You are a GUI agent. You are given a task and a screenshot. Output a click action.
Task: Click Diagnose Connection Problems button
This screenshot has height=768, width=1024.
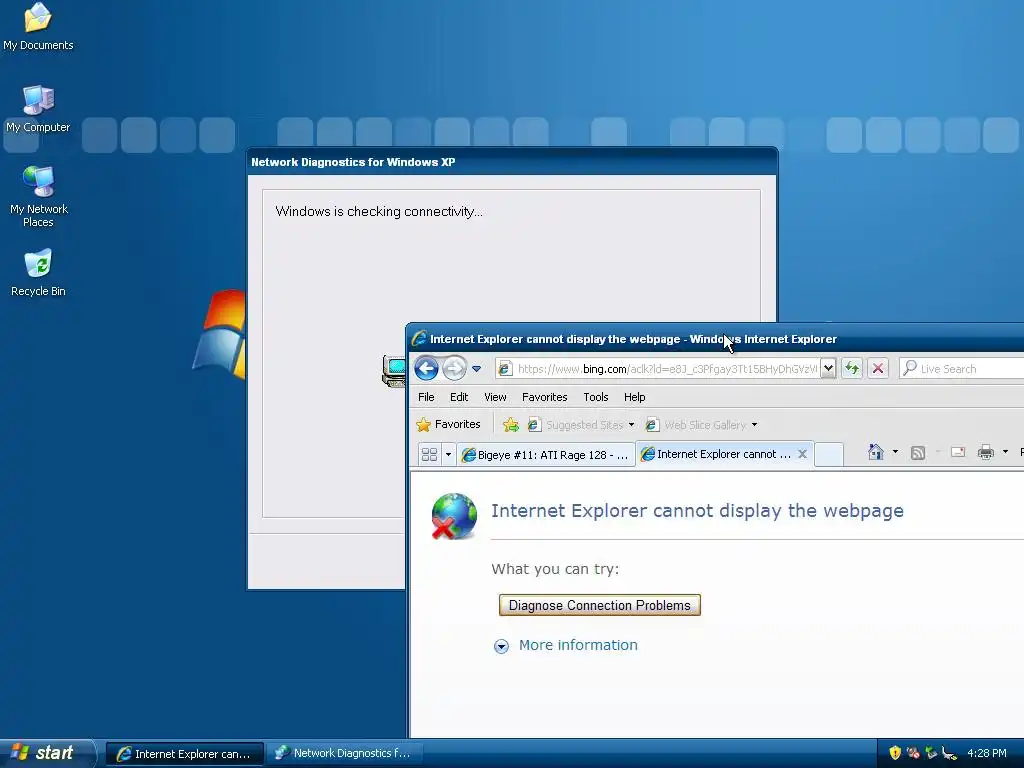click(600, 605)
